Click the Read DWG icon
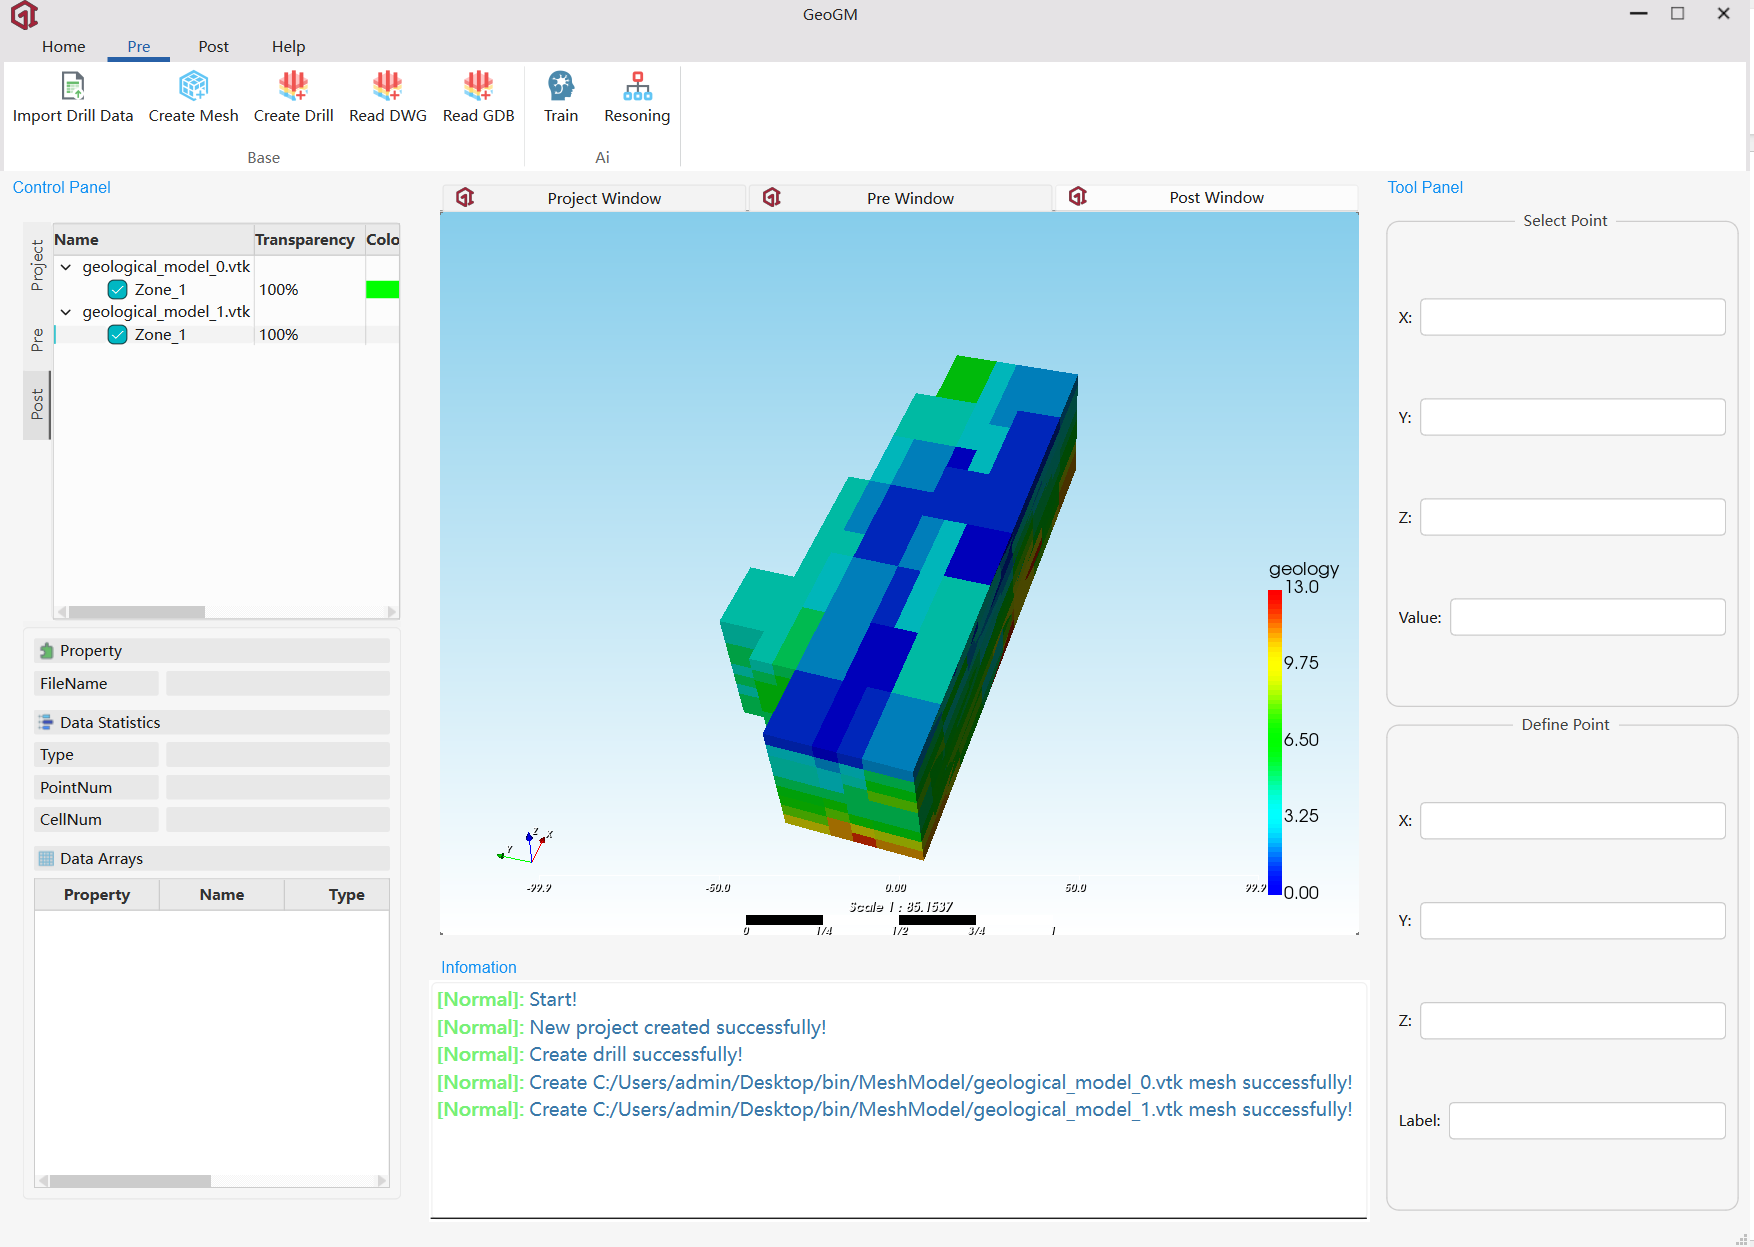The width and height of the screenshot is (1754, 1247). [387, 87]
